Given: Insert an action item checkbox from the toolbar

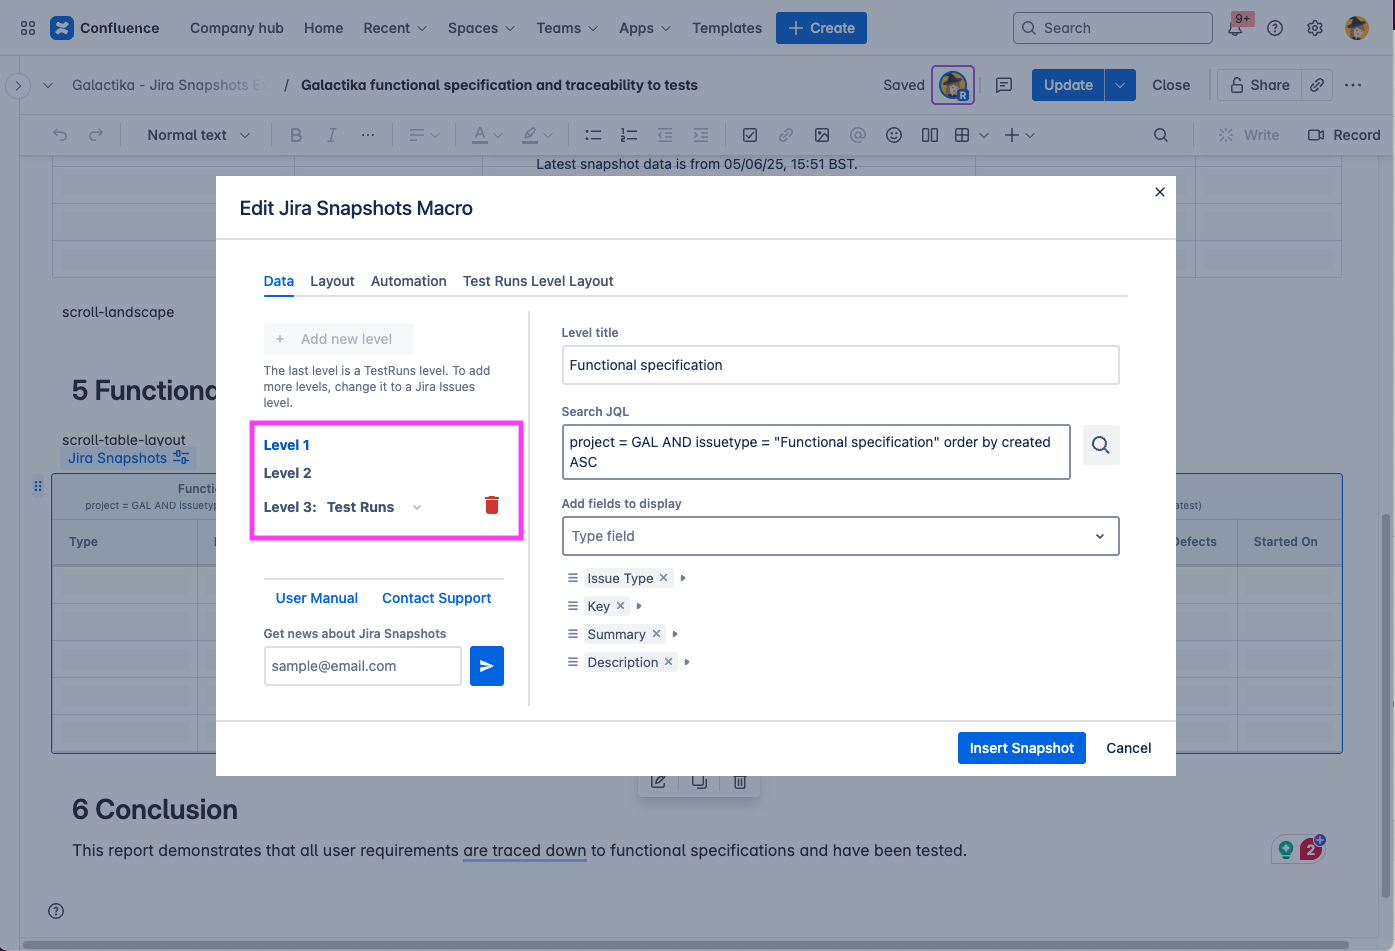Looking at the screenshot, I should pyautogui.click(x=750, y=134).
